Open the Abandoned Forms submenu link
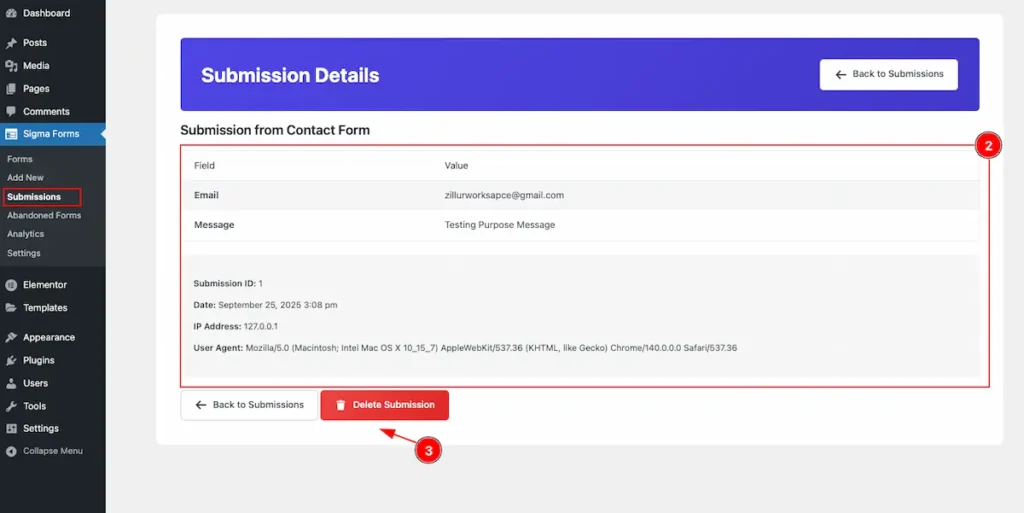This screenshot has width=1024, height=513. tap(44, 215)
